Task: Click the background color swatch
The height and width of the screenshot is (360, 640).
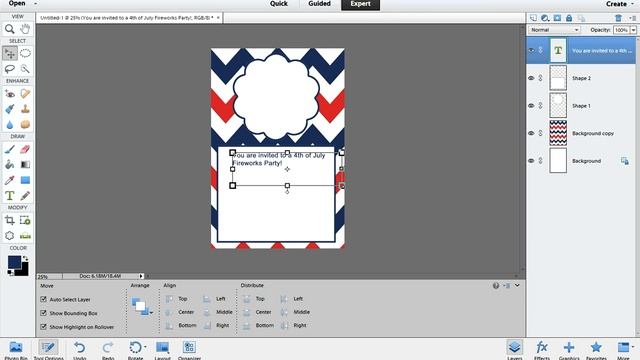Action: click(x=24, y=271)
